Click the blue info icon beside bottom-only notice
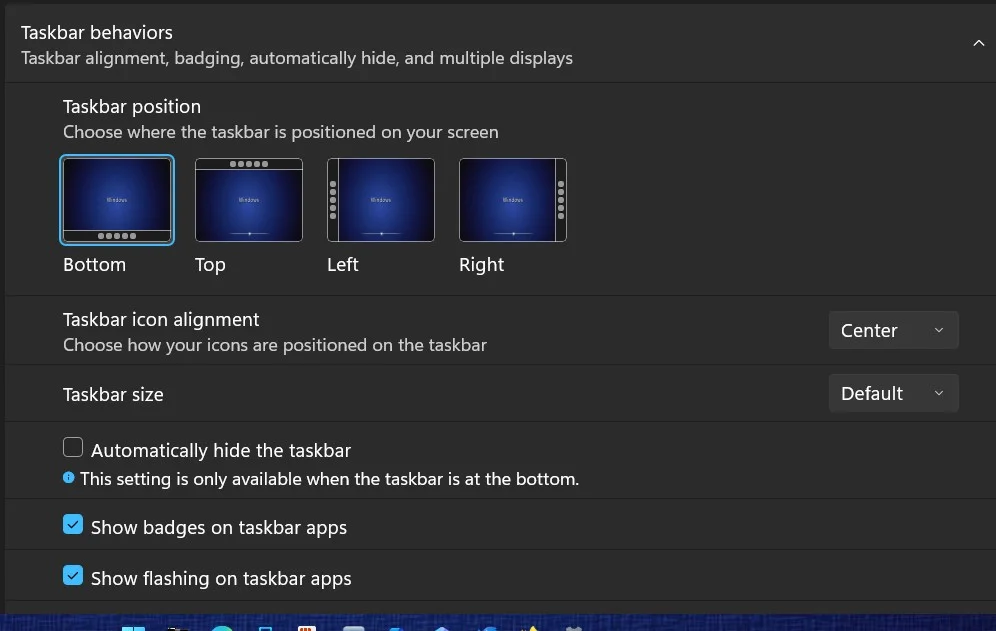Viewport: 996px width, 631px height. pos(69,478)
